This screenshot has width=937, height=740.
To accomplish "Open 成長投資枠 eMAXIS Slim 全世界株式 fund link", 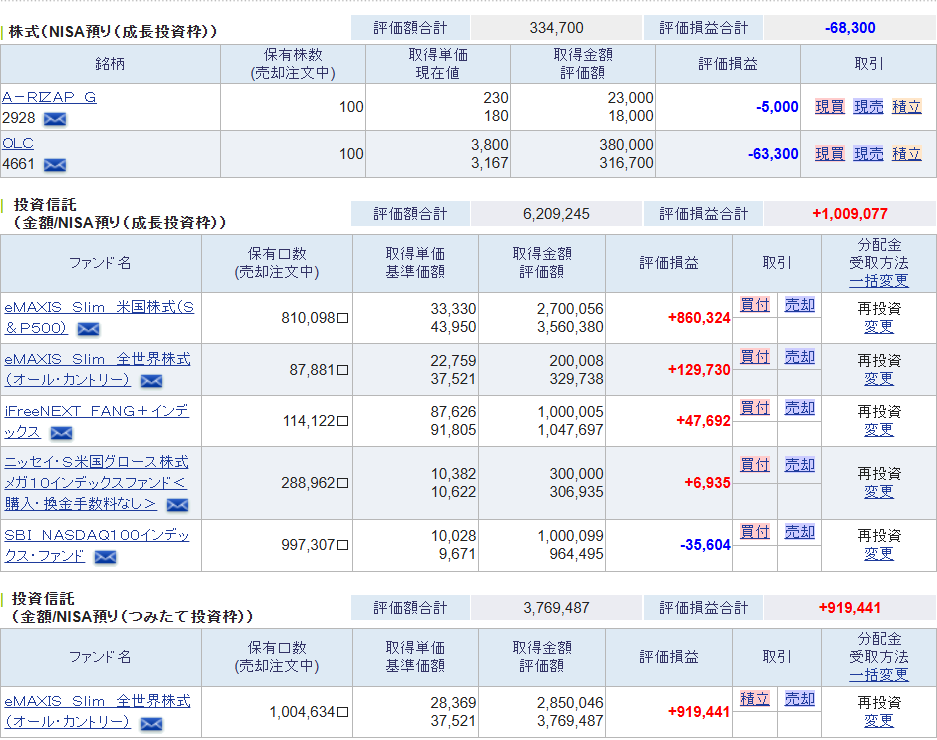I will click(x=97, y=369).
